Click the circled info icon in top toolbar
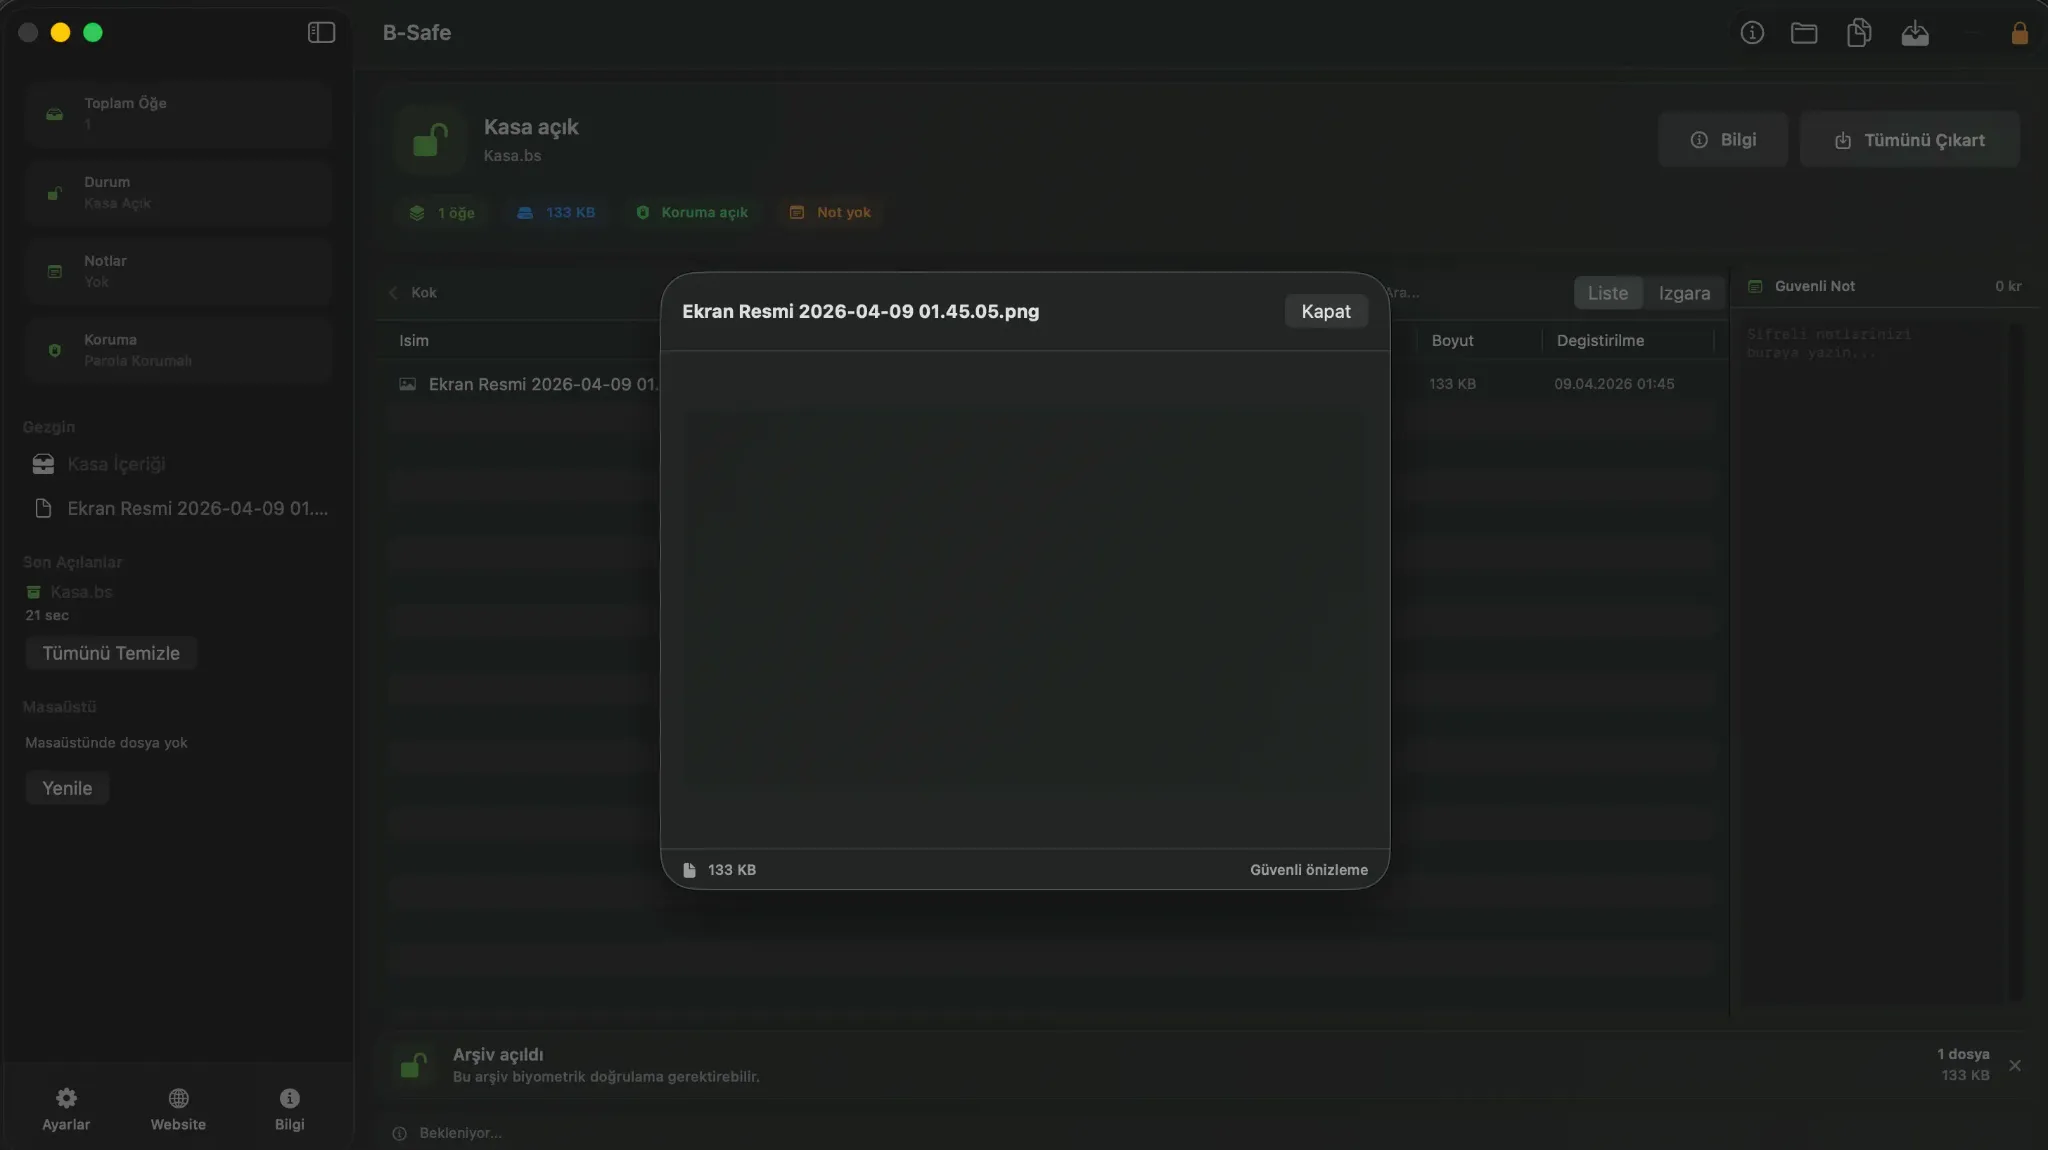This screenshot has width=2048, height=1150. point(1751,34)
